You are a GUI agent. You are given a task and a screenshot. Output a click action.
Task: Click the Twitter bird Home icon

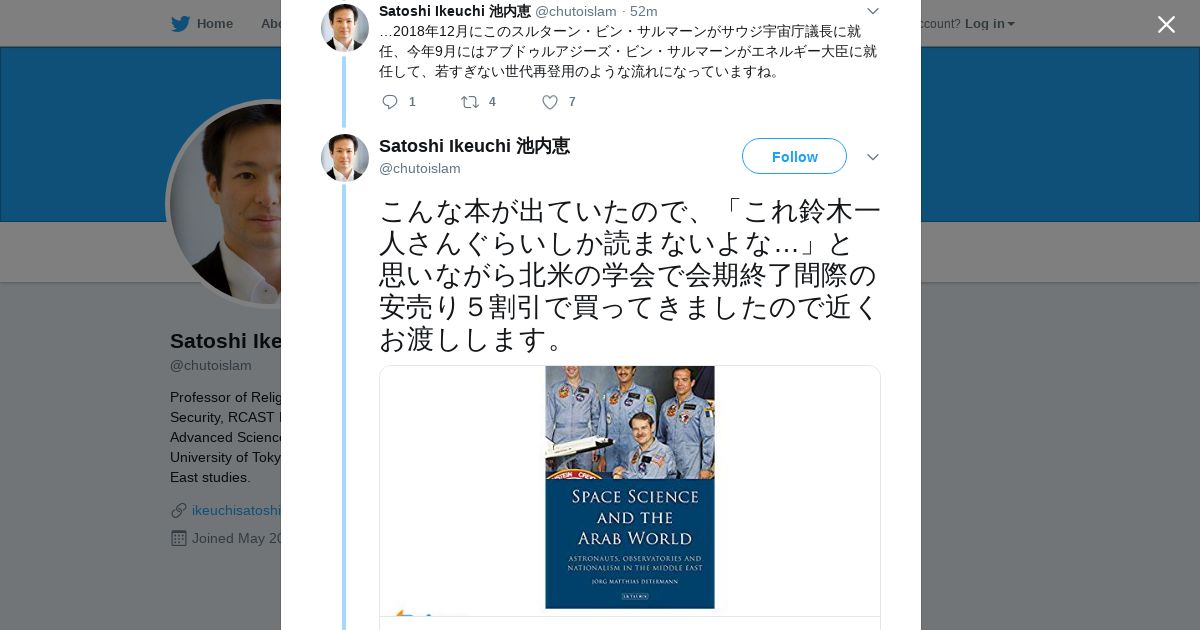(180, 24)
